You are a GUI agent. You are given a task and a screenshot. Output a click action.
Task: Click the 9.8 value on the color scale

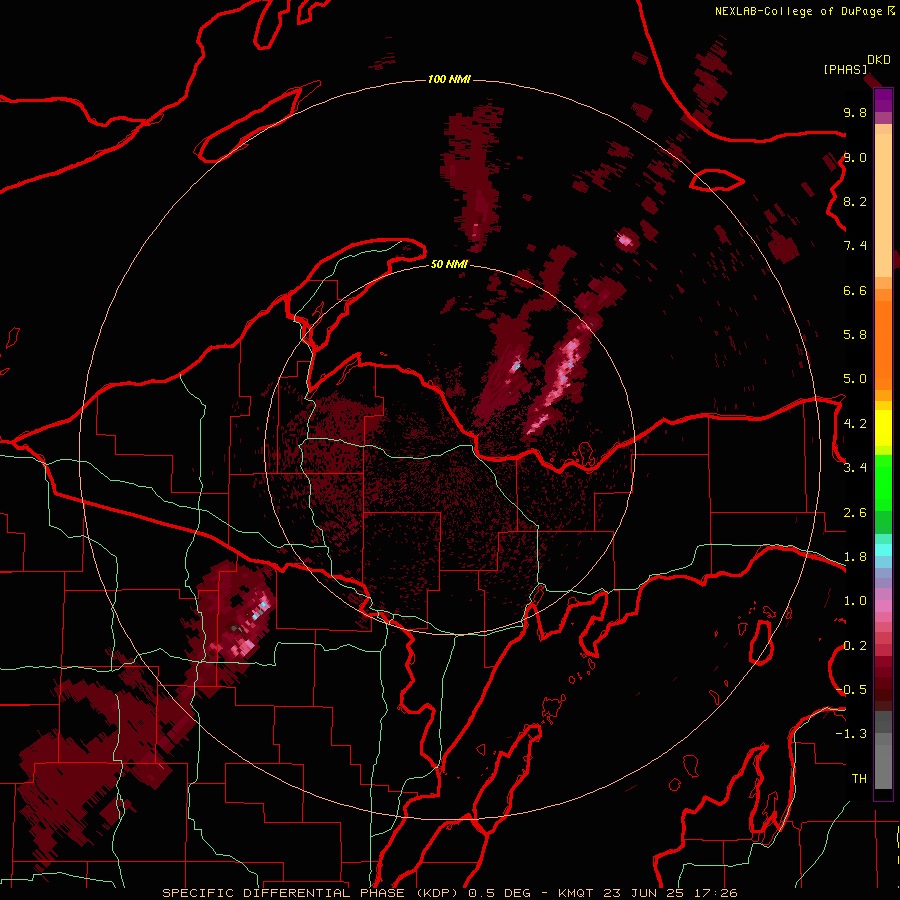tap(855, 112)
